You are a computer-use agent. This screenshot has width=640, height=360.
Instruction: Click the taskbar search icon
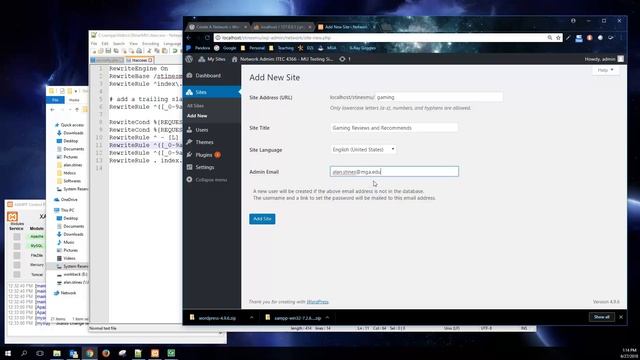tap(24, 353)
